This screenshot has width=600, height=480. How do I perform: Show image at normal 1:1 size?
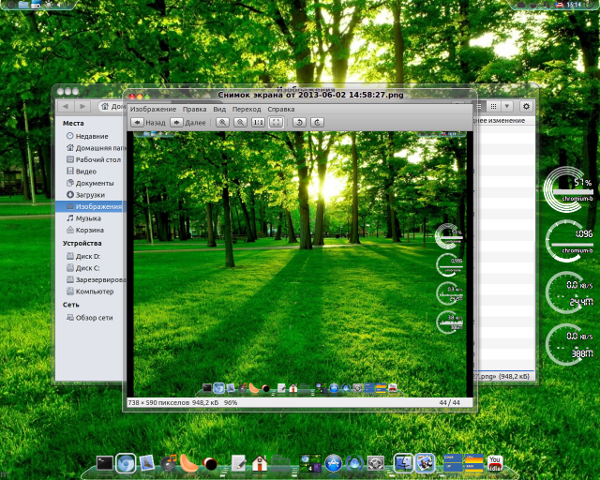point(258,122)
